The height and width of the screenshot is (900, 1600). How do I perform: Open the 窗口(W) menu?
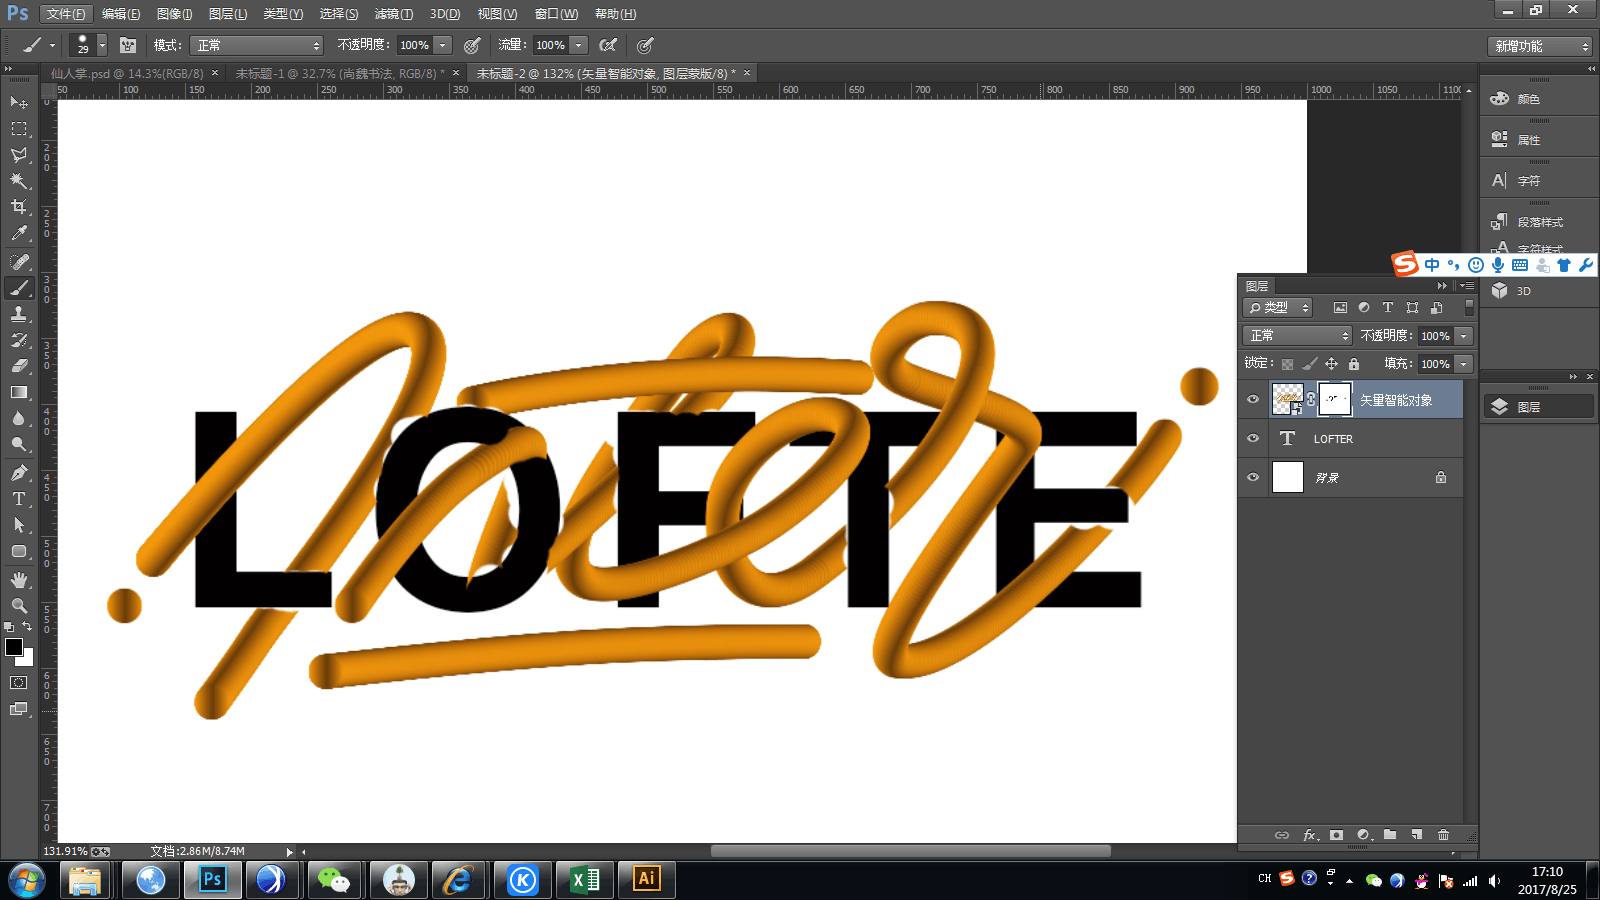point(556,14)
